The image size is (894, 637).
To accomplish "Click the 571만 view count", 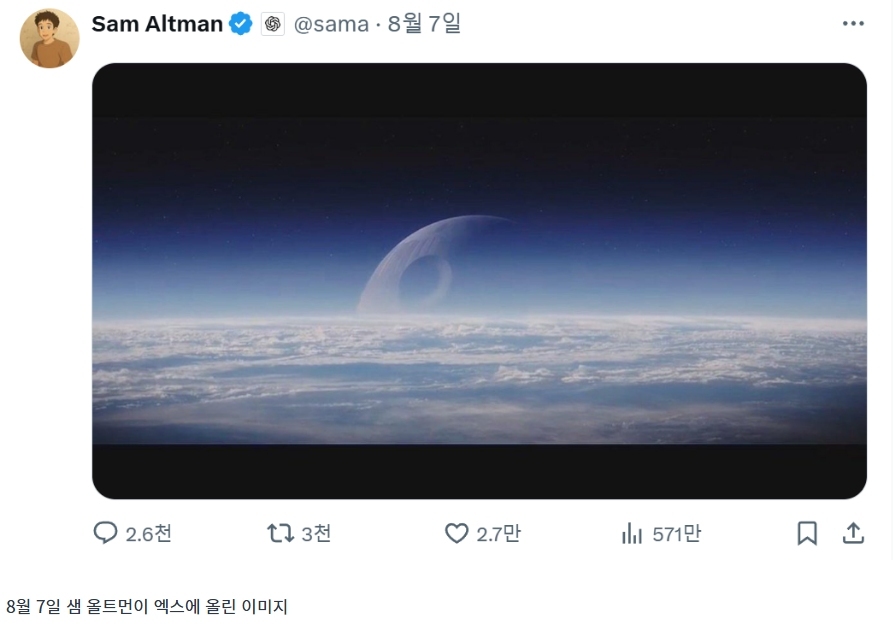I will point(677,534).
